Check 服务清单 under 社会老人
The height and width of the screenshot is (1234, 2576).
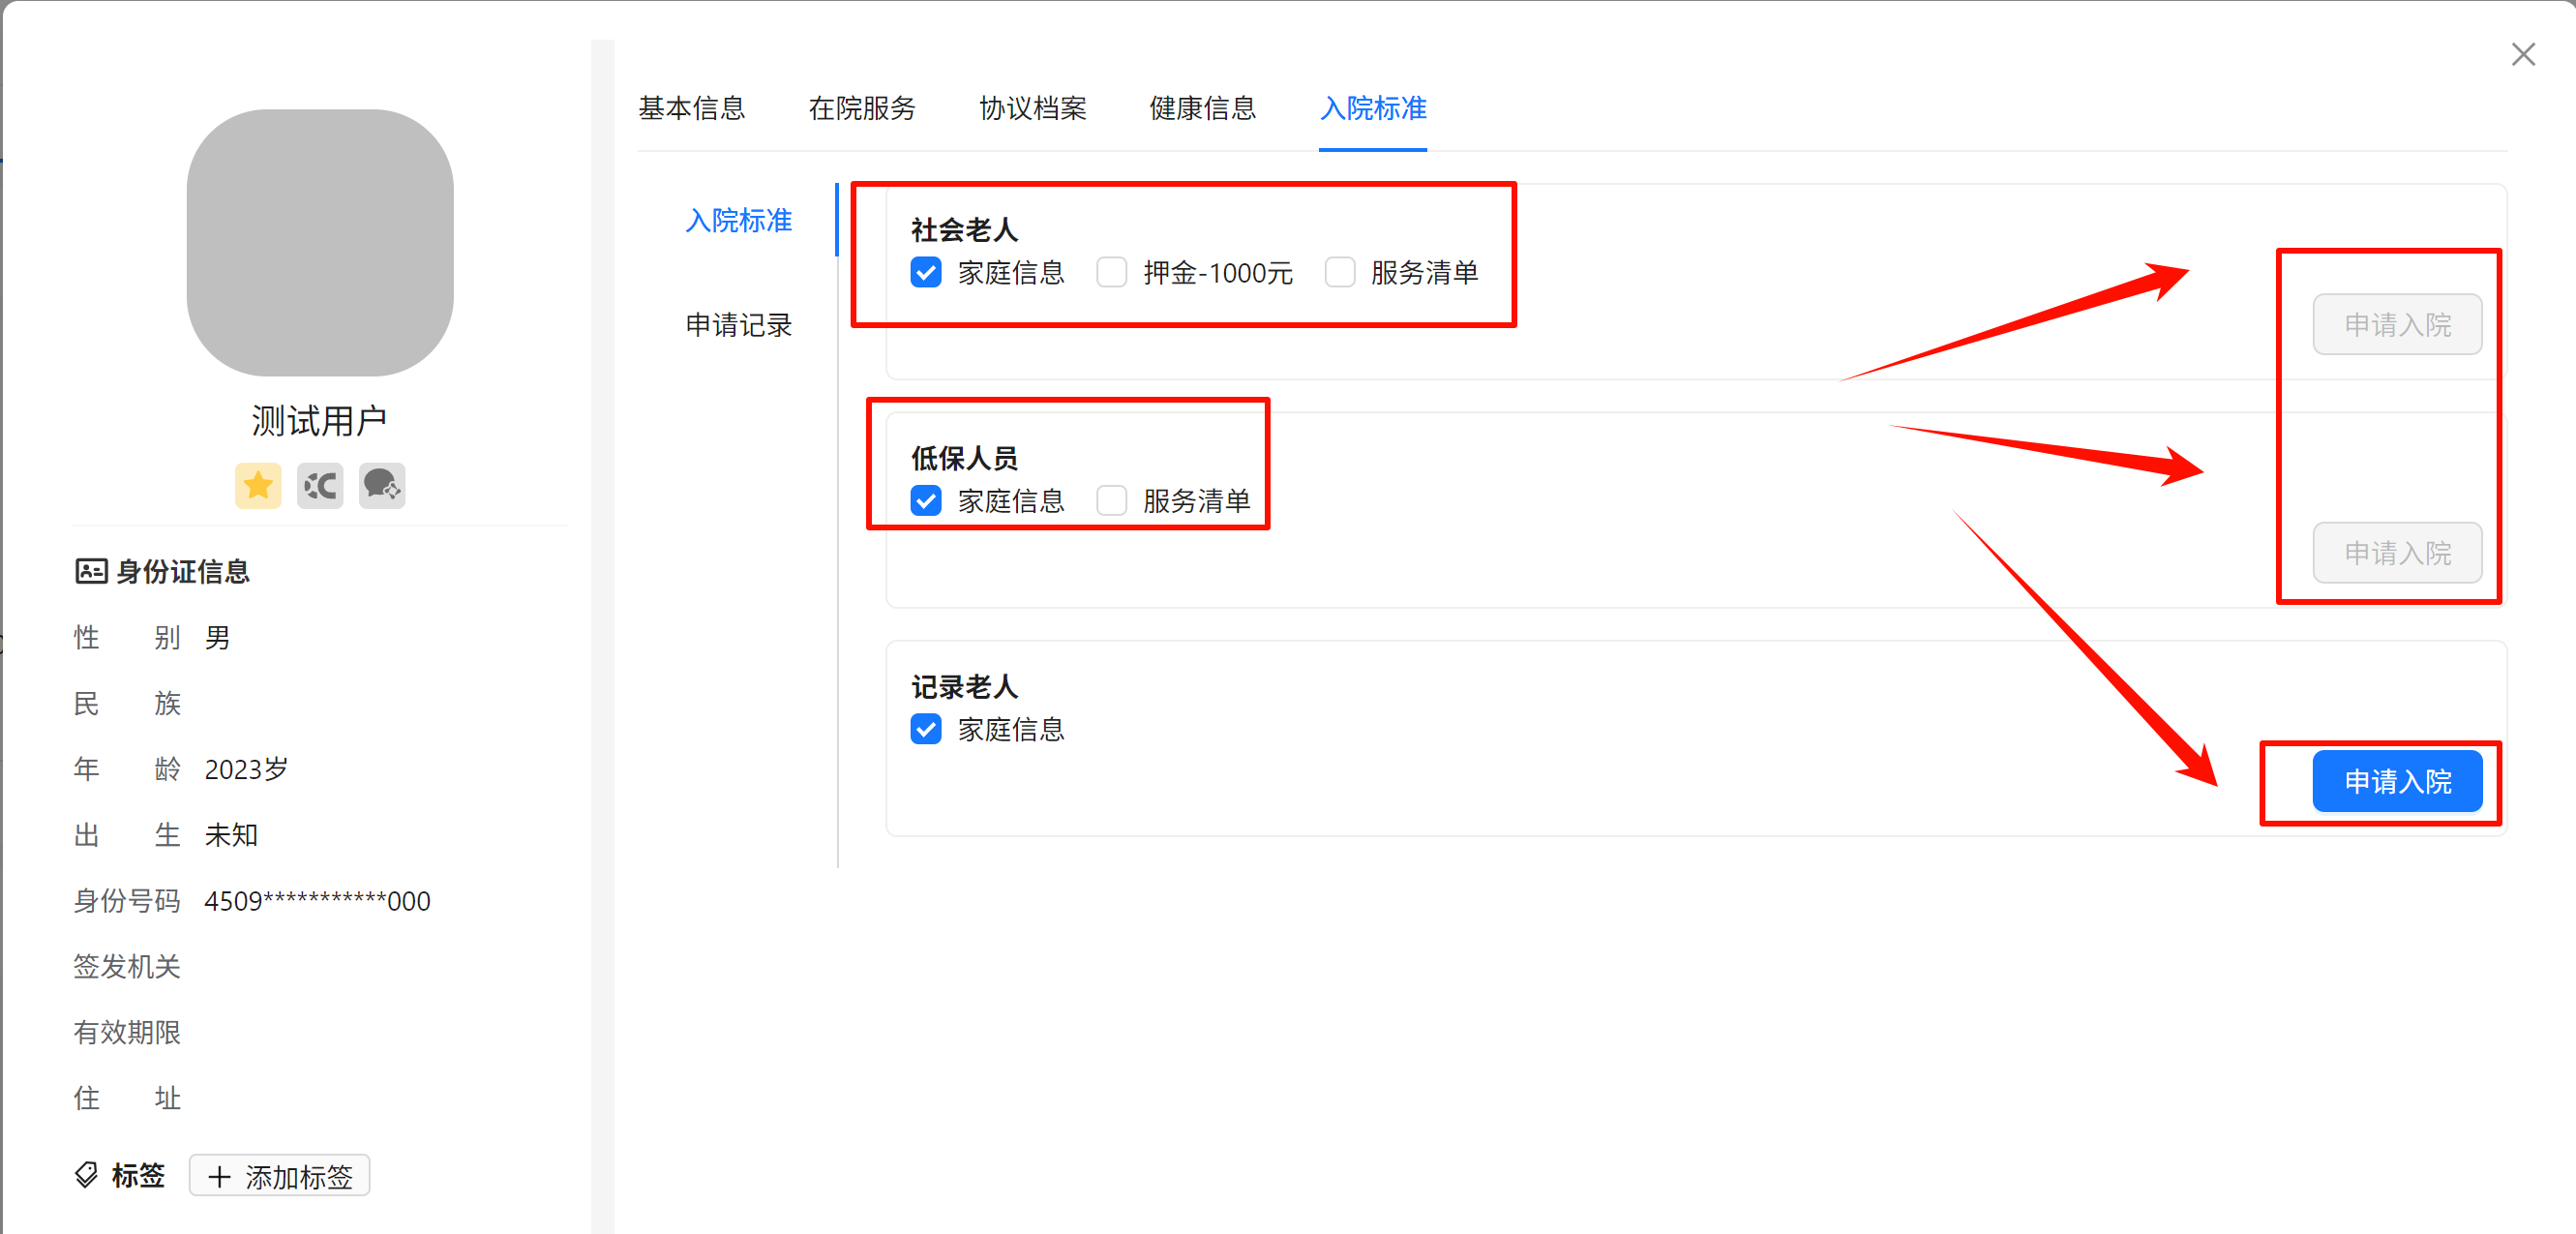point(1339,273)
